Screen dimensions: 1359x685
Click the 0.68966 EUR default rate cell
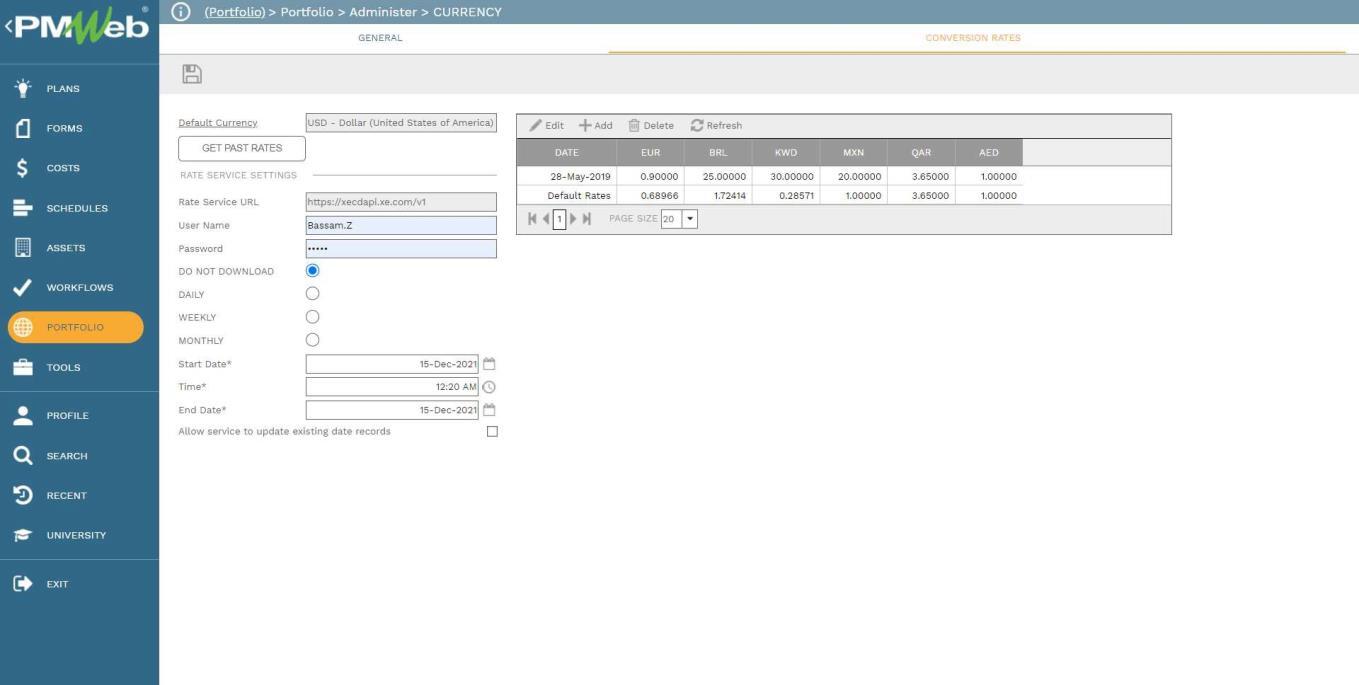pyautogui.click(x=650, y=196)
